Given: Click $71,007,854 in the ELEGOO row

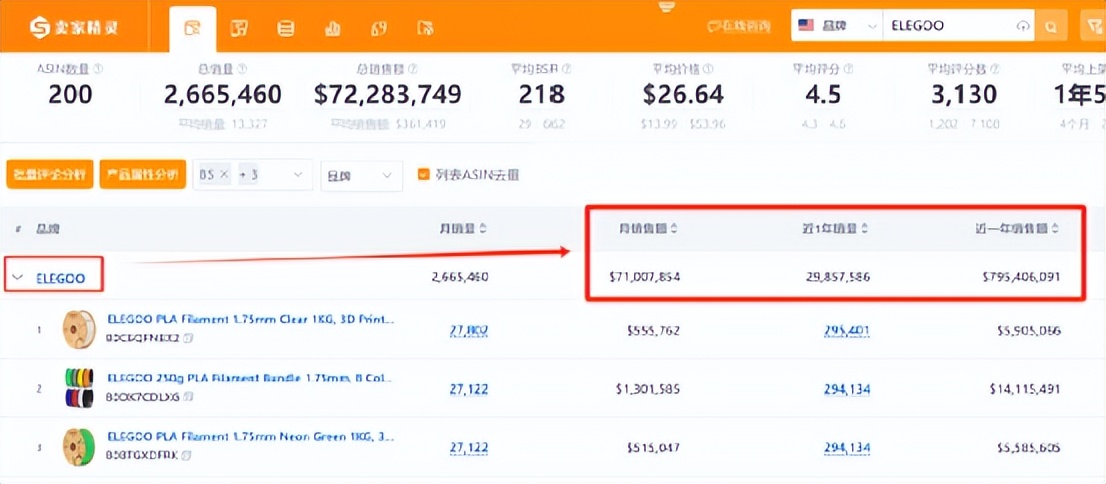Looking at the screenshot, I should pyautogui.click(x=644, y=278).
